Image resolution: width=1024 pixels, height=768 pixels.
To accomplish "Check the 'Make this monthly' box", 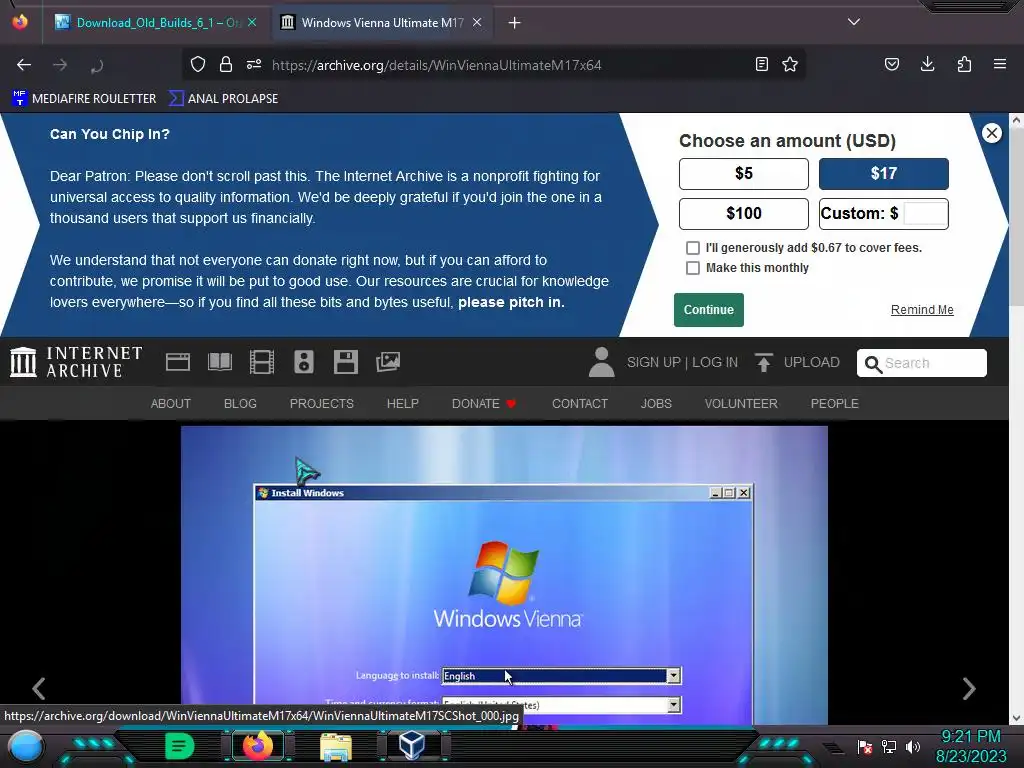I will tap(693, 268).
